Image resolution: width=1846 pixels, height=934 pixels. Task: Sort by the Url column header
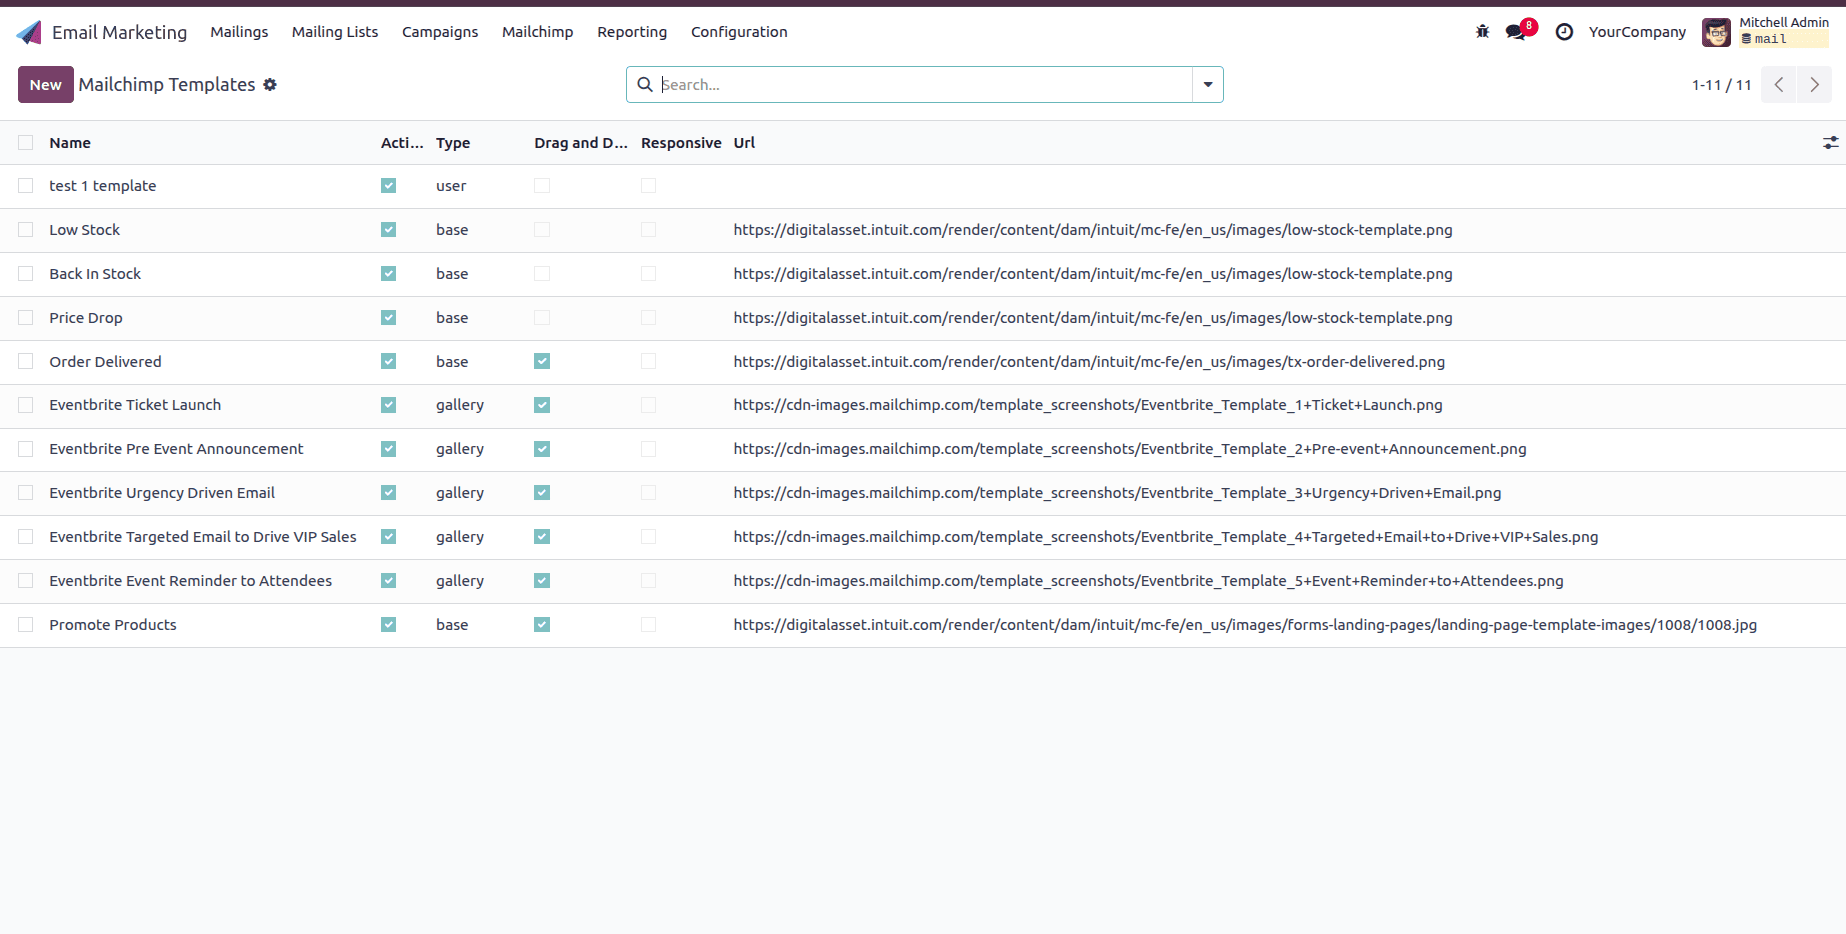744,143
